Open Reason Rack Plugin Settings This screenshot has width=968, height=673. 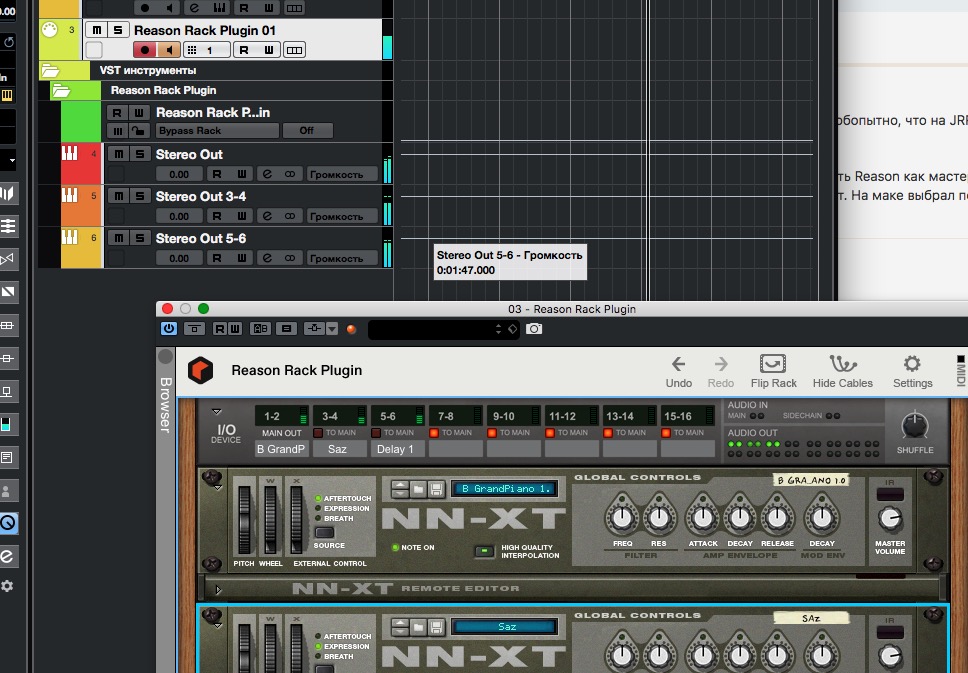point(912,372)
